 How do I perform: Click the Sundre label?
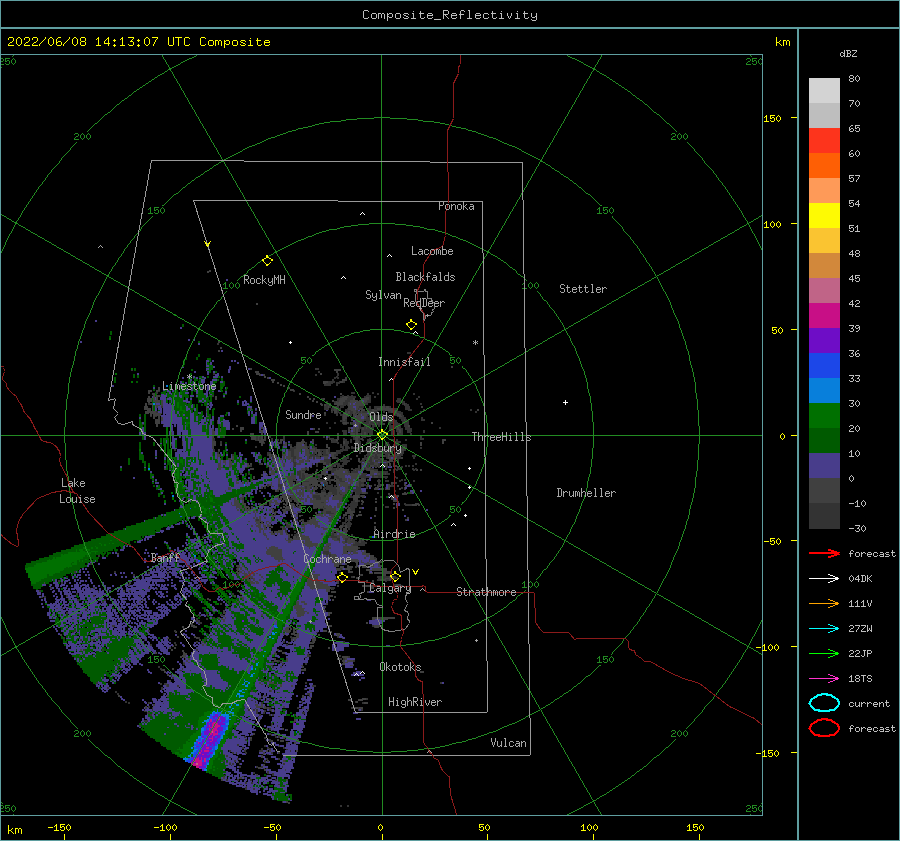tap(303, 414)
